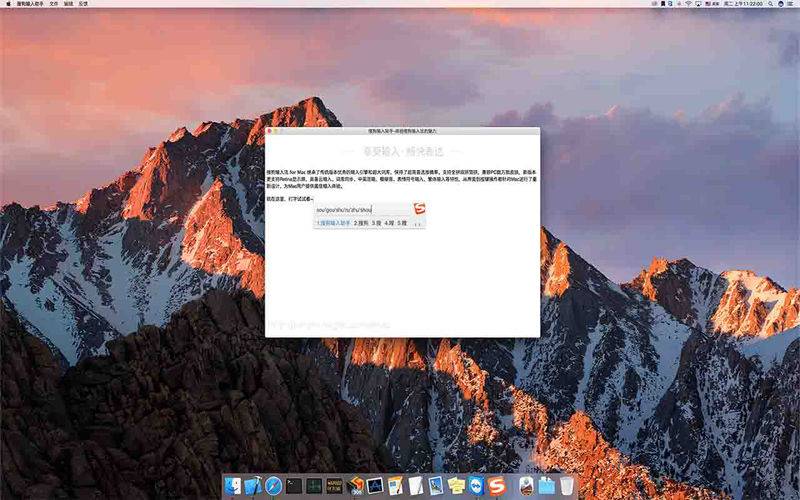Open Stickies notes in the Dock
This screenshot has width=800, height=500.
(456, 486)
